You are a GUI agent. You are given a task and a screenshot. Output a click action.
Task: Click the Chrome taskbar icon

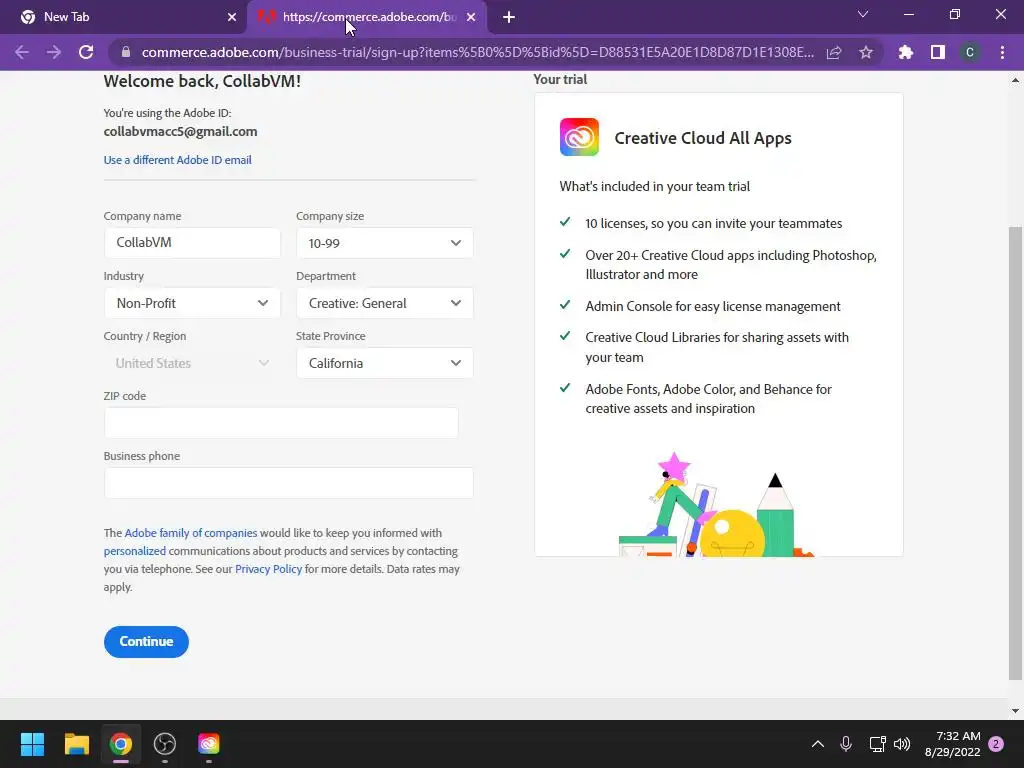121,744
